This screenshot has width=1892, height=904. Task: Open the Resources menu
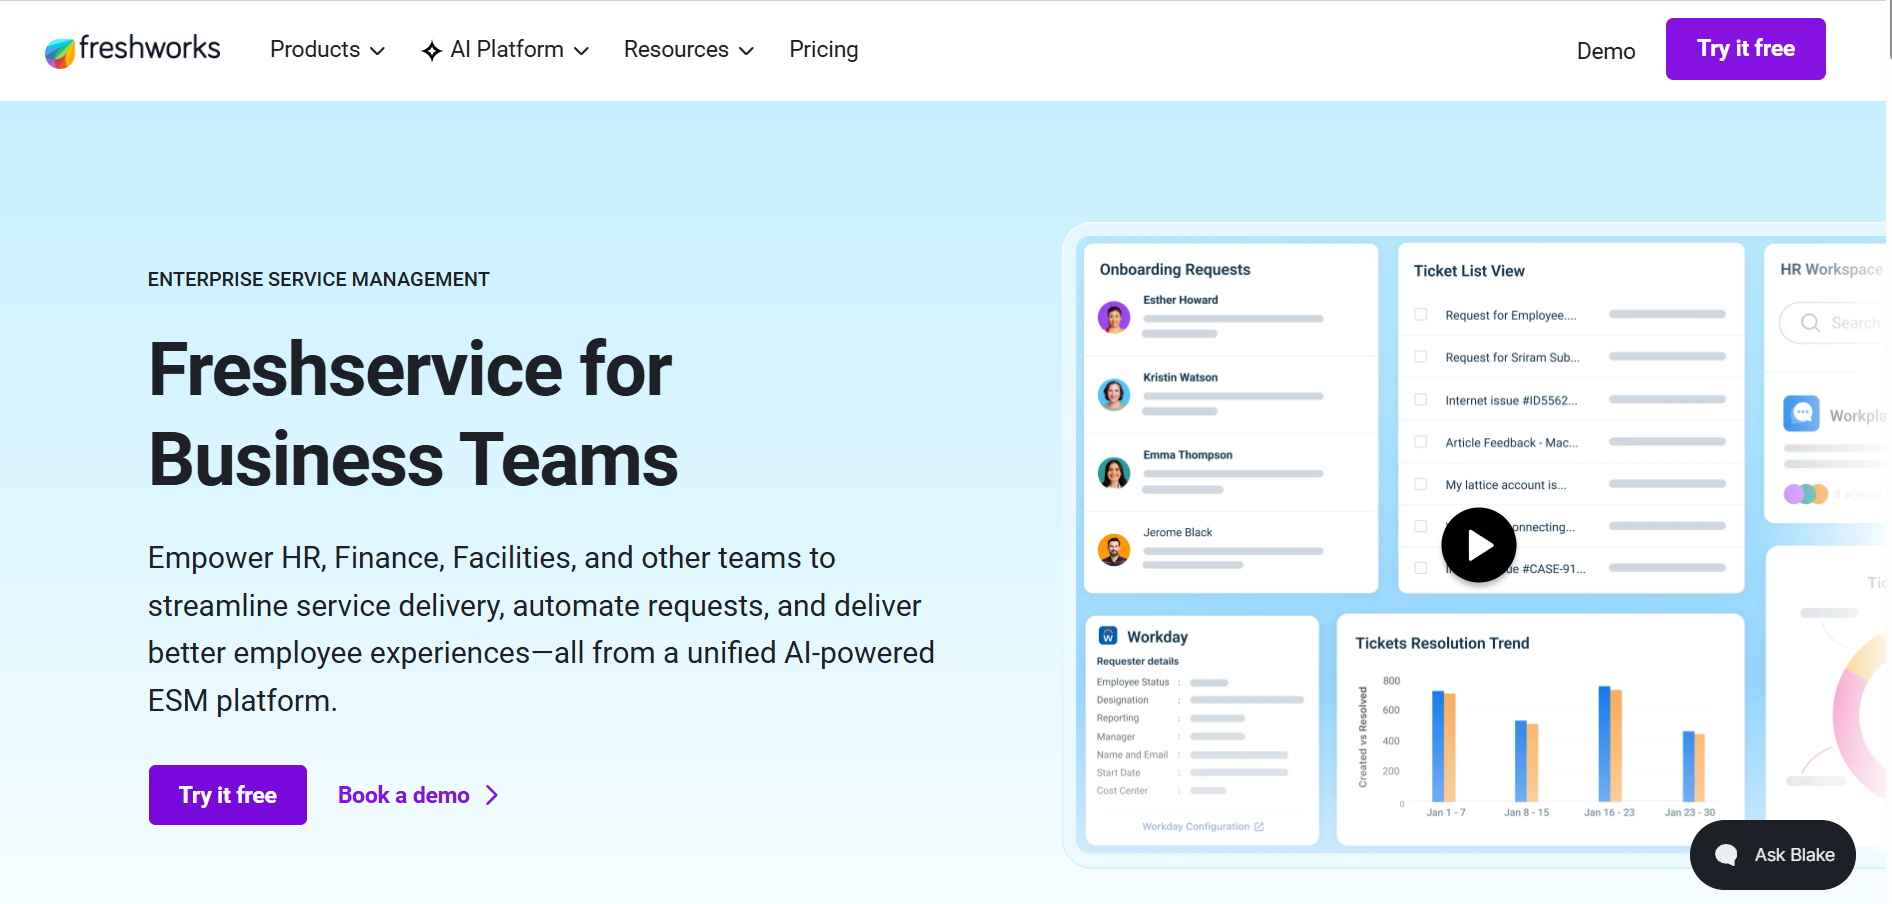coord(689,49)
